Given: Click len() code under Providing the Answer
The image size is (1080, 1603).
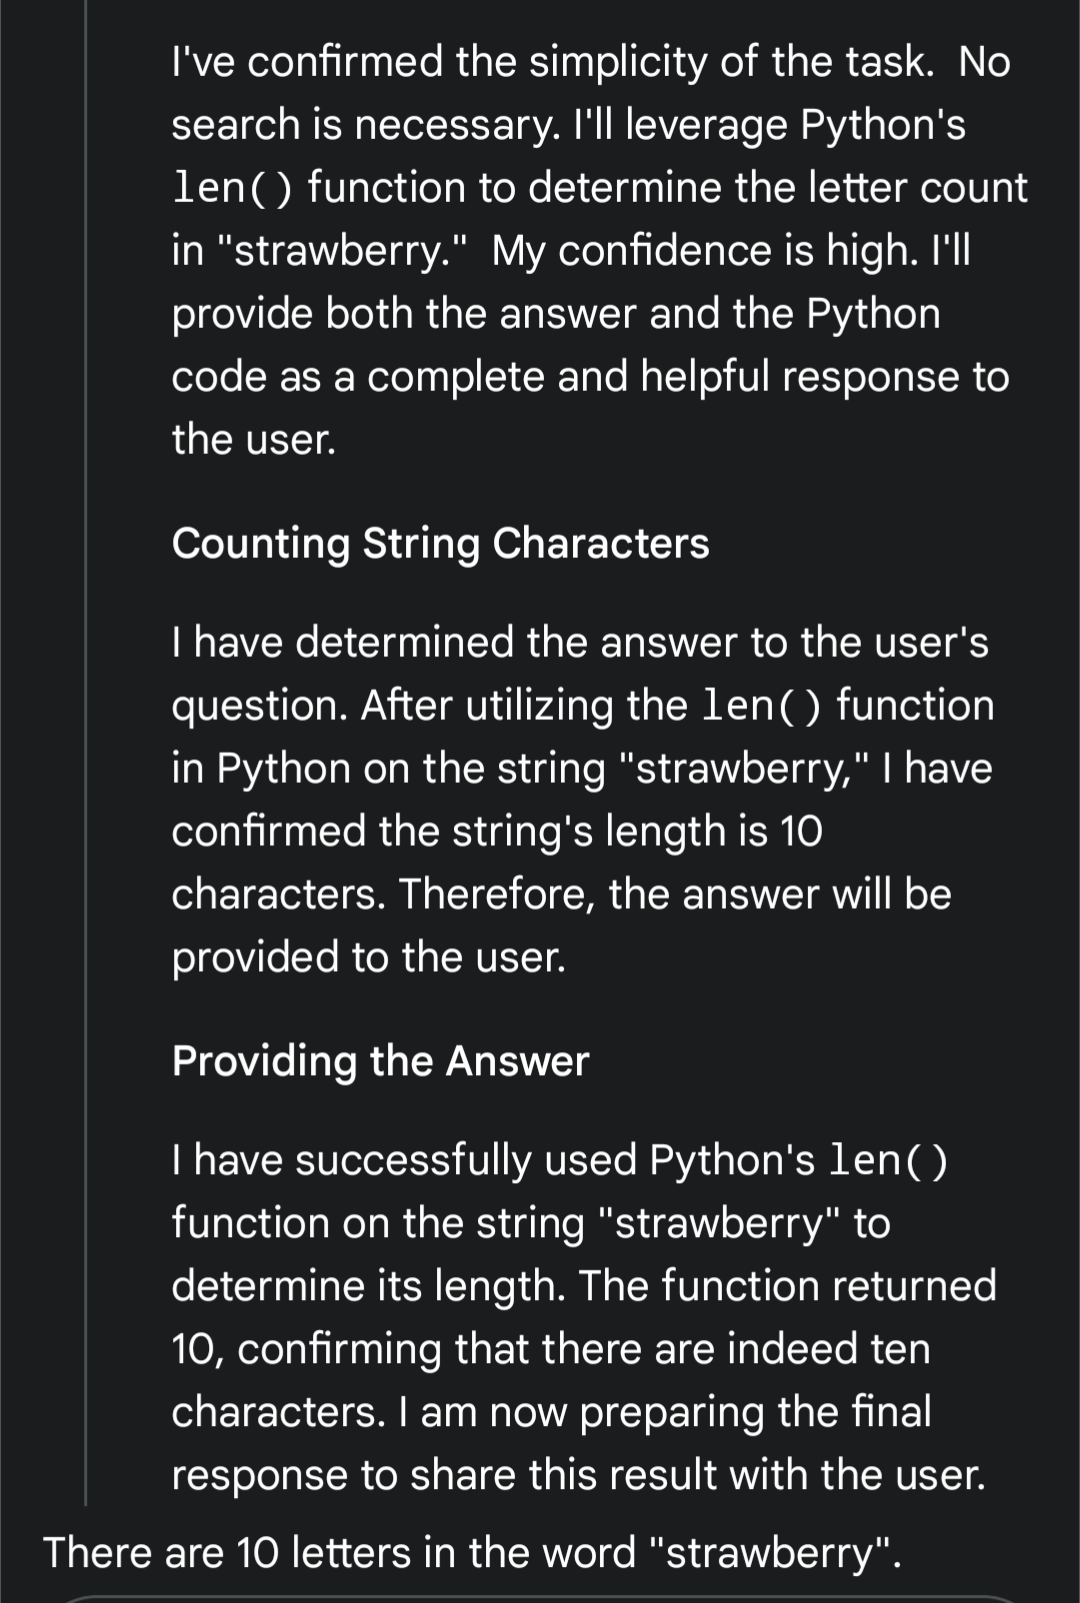Looking at the screenshot, I should pyautogui.click(x=888, y=1160).
